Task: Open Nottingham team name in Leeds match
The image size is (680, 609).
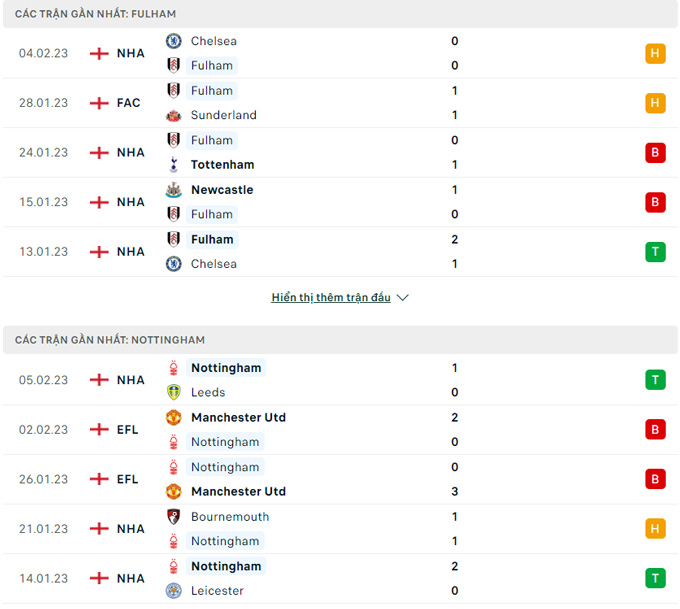Action: click(x=226, y=368)
